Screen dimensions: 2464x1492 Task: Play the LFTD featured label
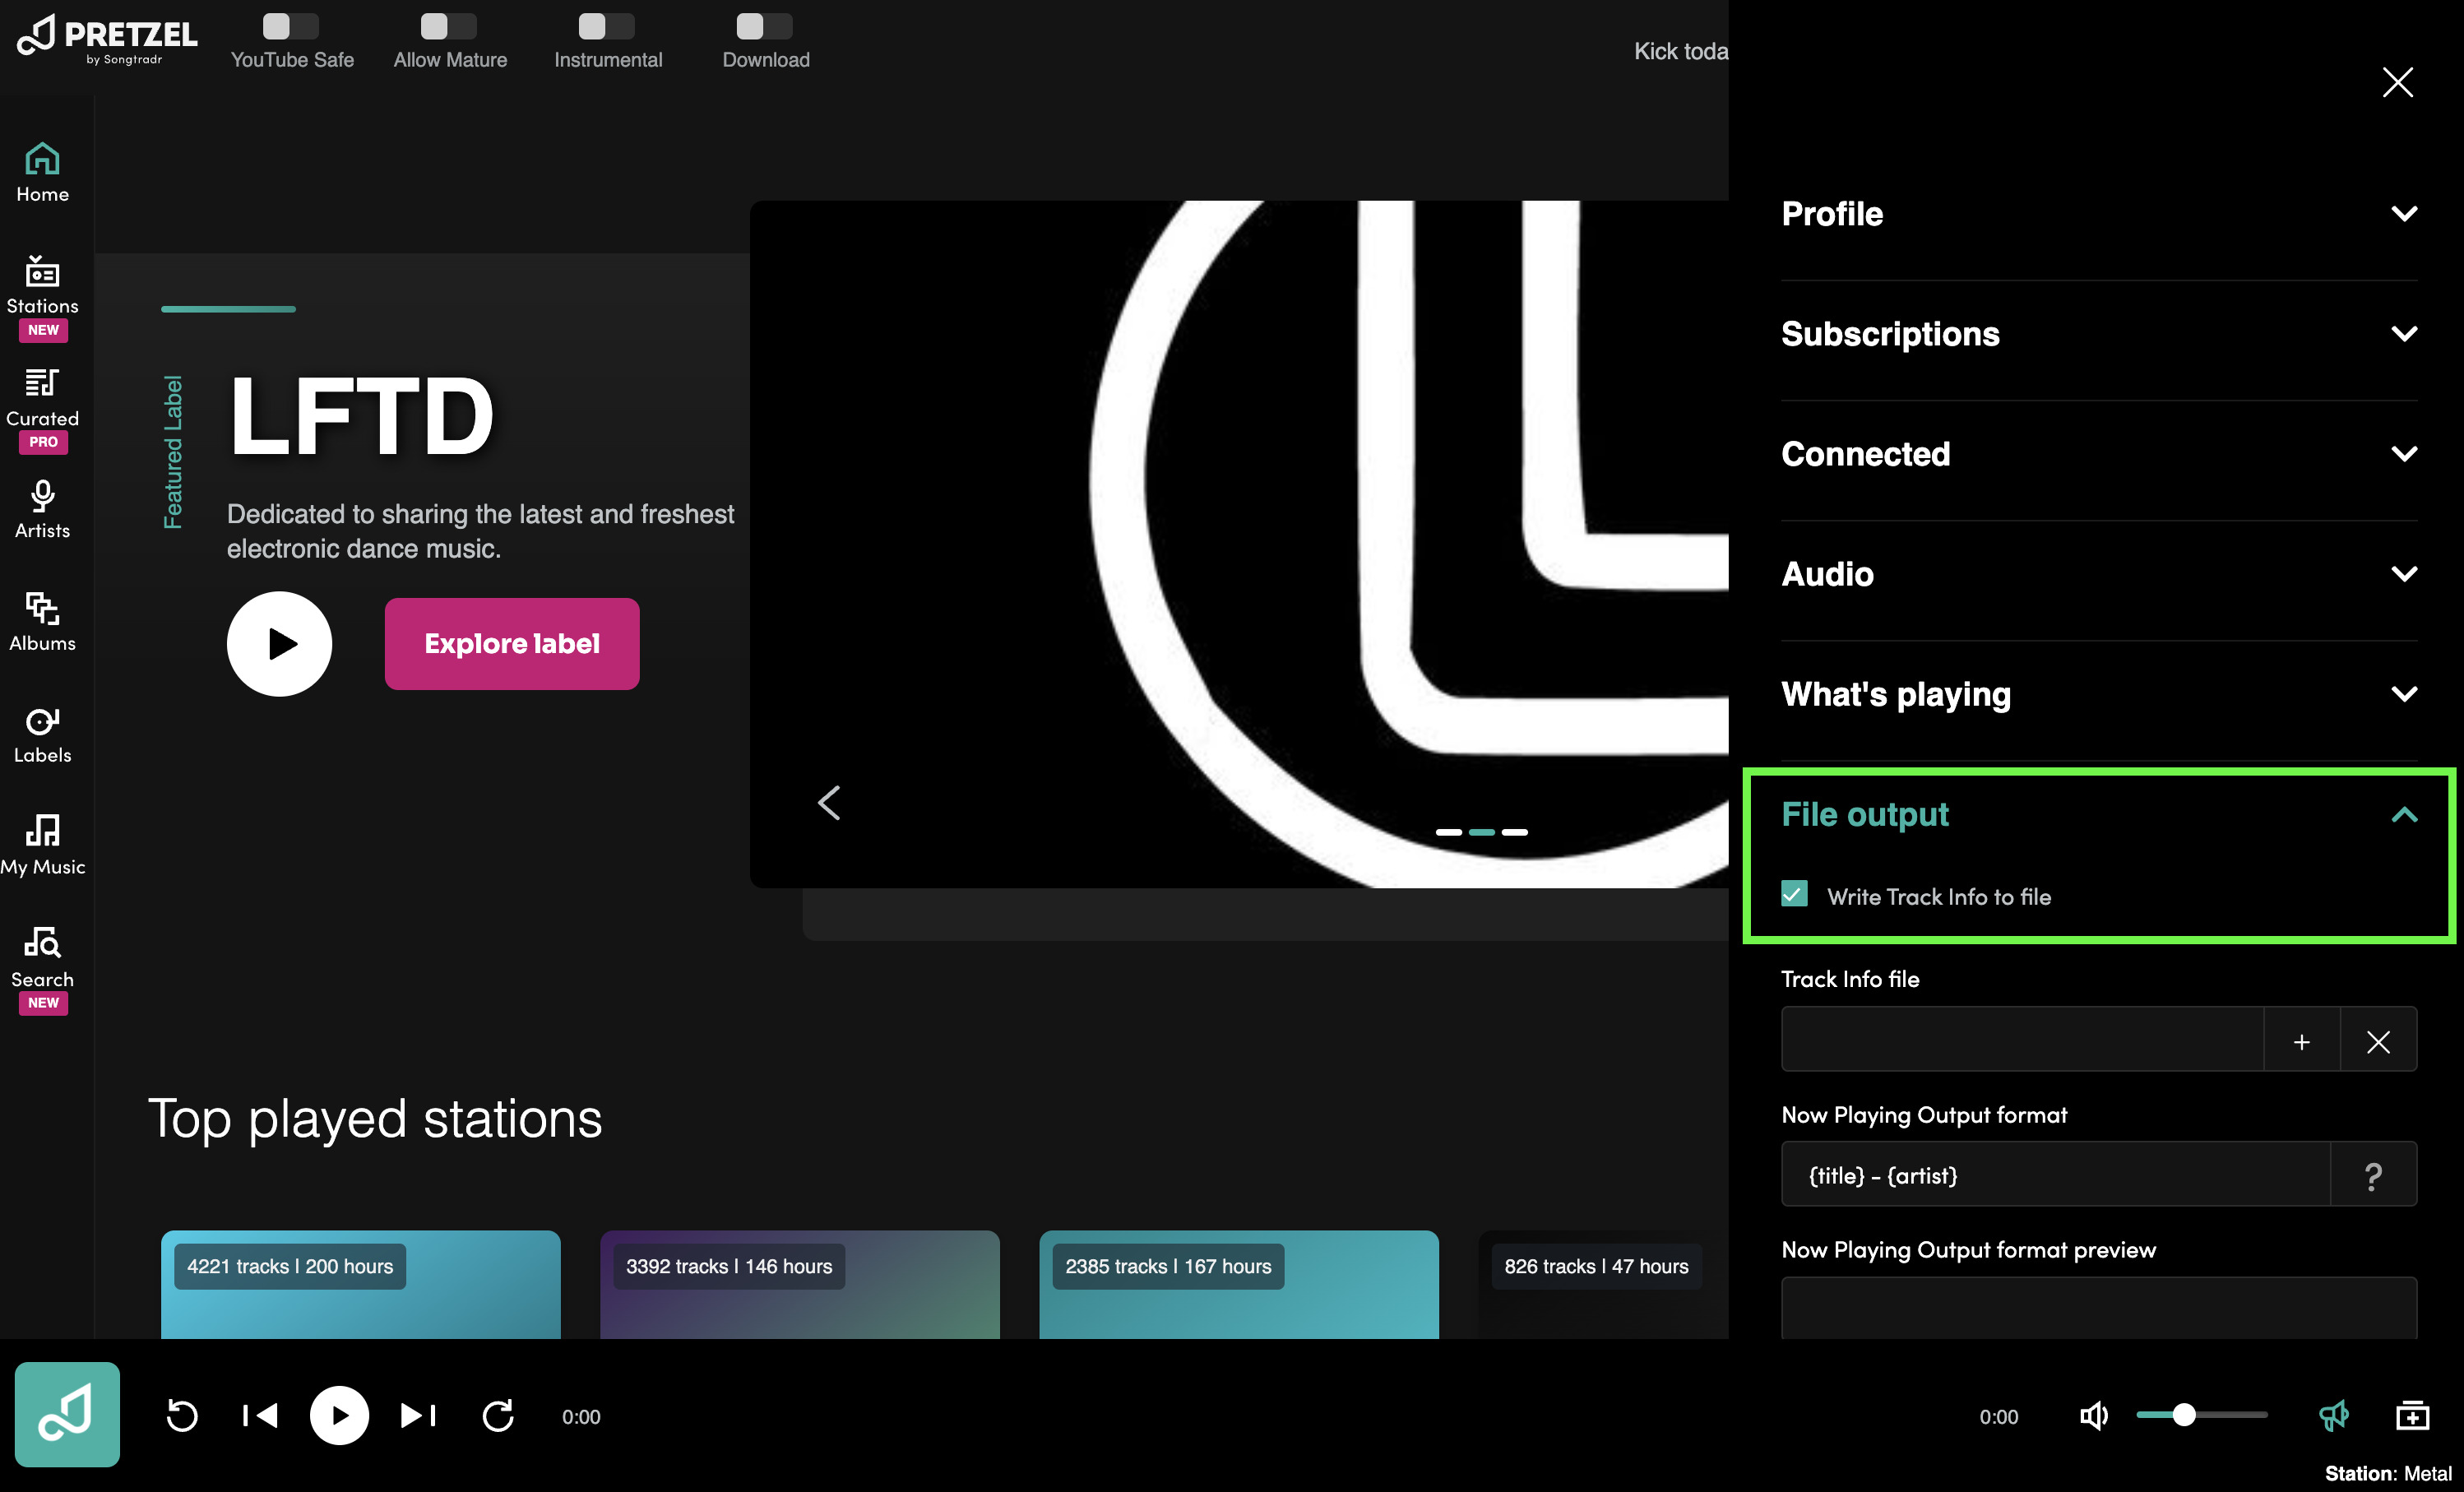[x=279, y=643]
